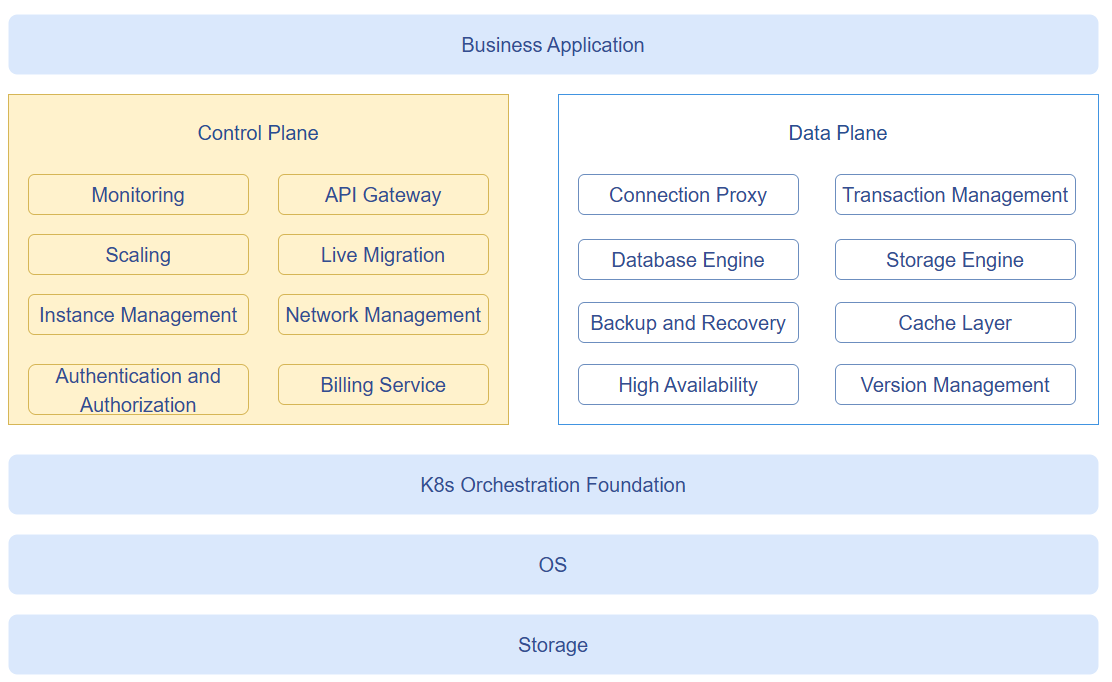
Task: Click the Cache Layer box
Action: click(x=955, y=323)
